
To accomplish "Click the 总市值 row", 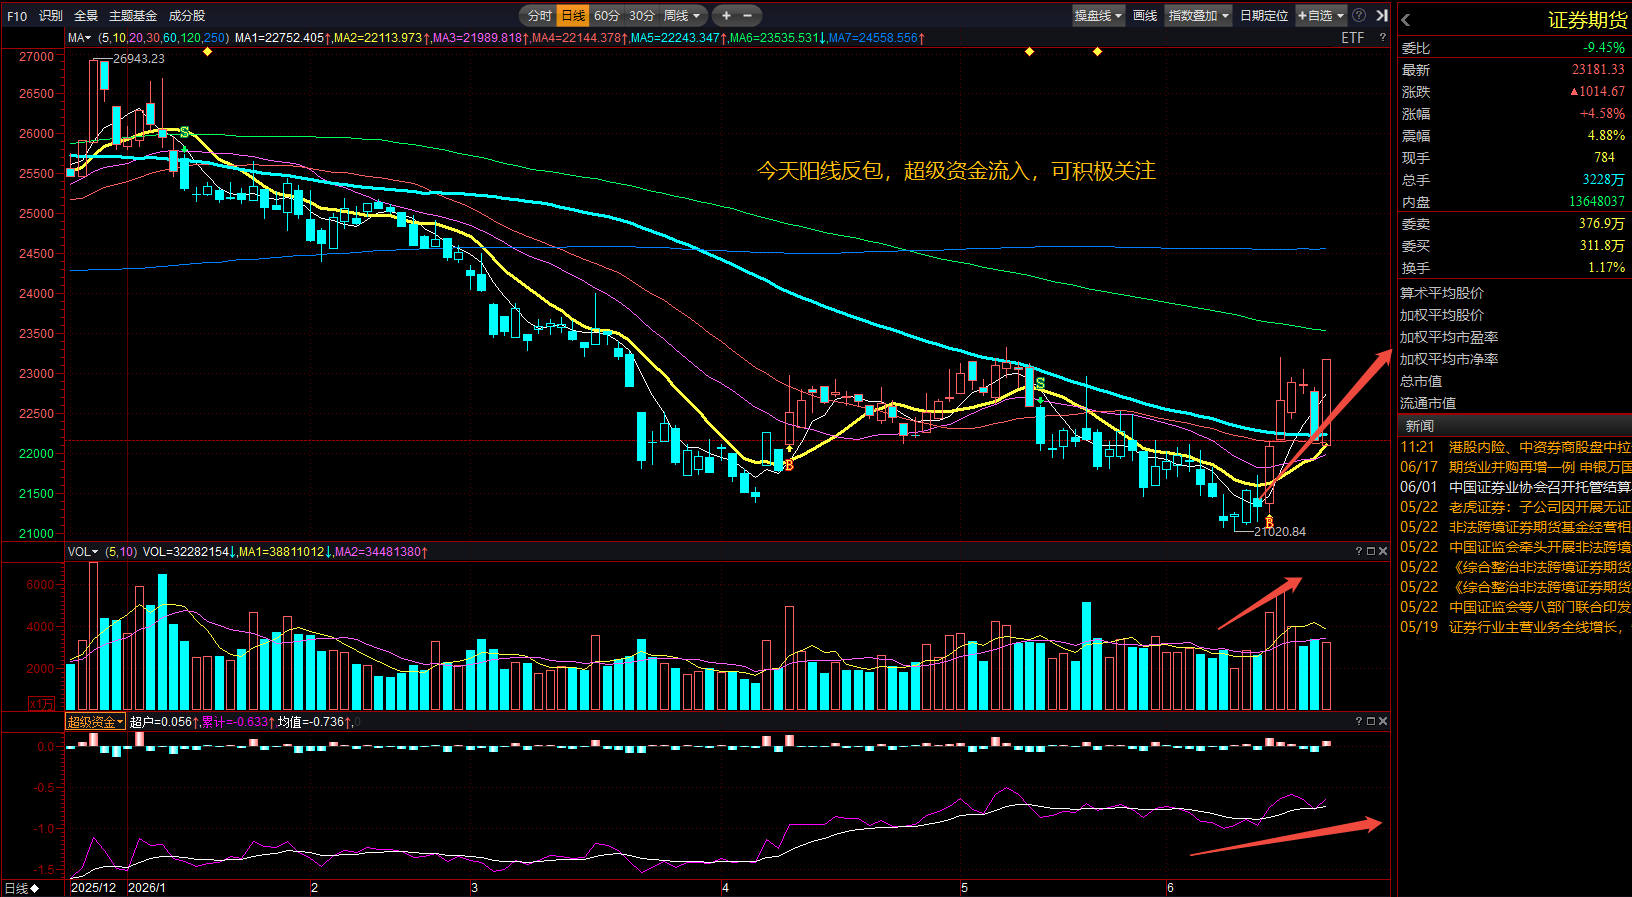I will pyautogui.click(x=1515, y=381).
